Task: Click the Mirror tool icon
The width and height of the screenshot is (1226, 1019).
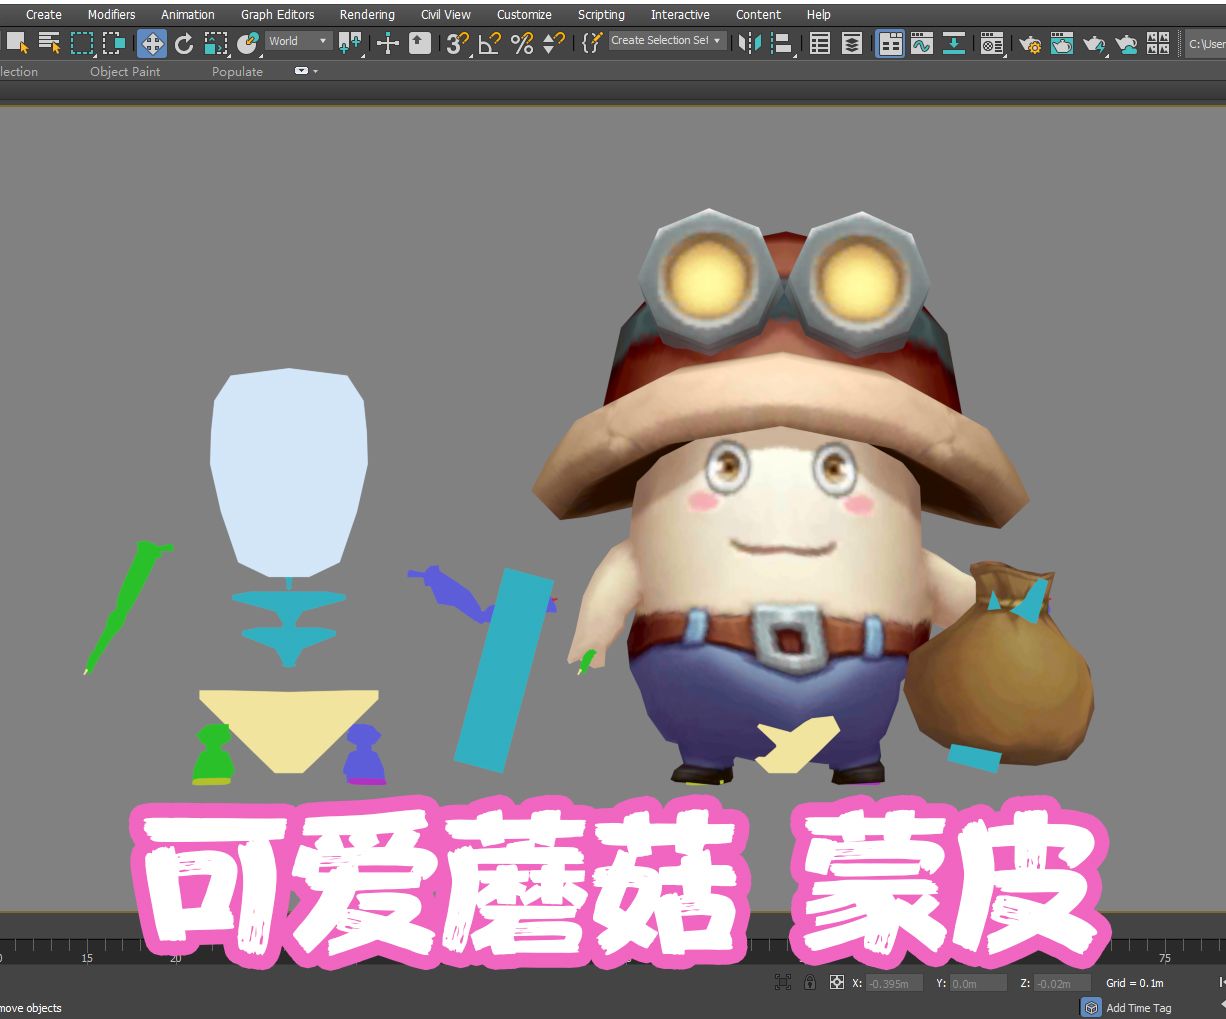Action: click(749, 43)
